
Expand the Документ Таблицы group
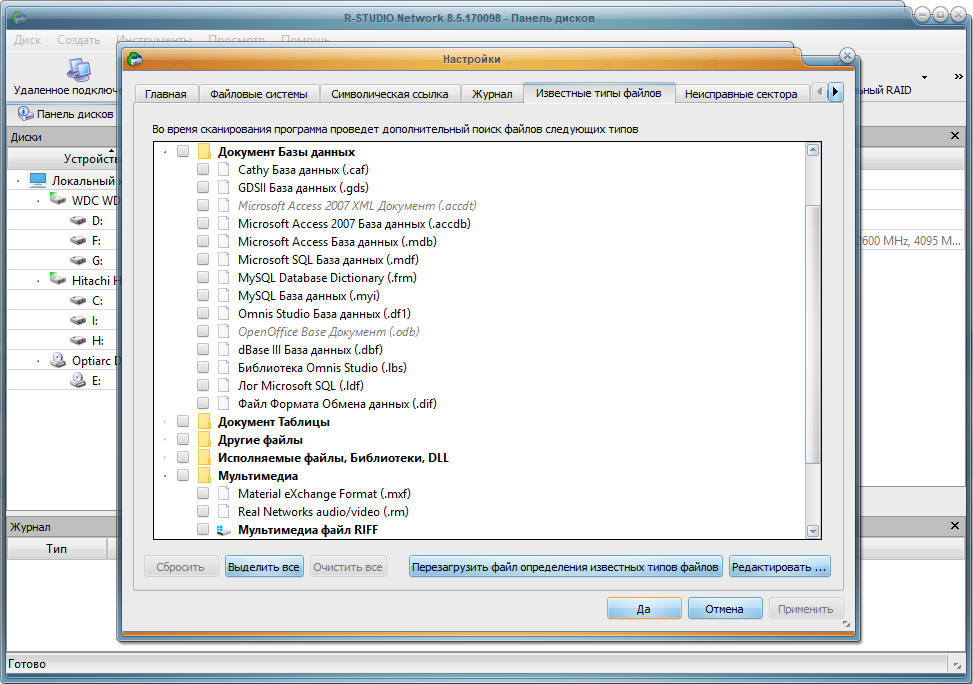(164, 422)
